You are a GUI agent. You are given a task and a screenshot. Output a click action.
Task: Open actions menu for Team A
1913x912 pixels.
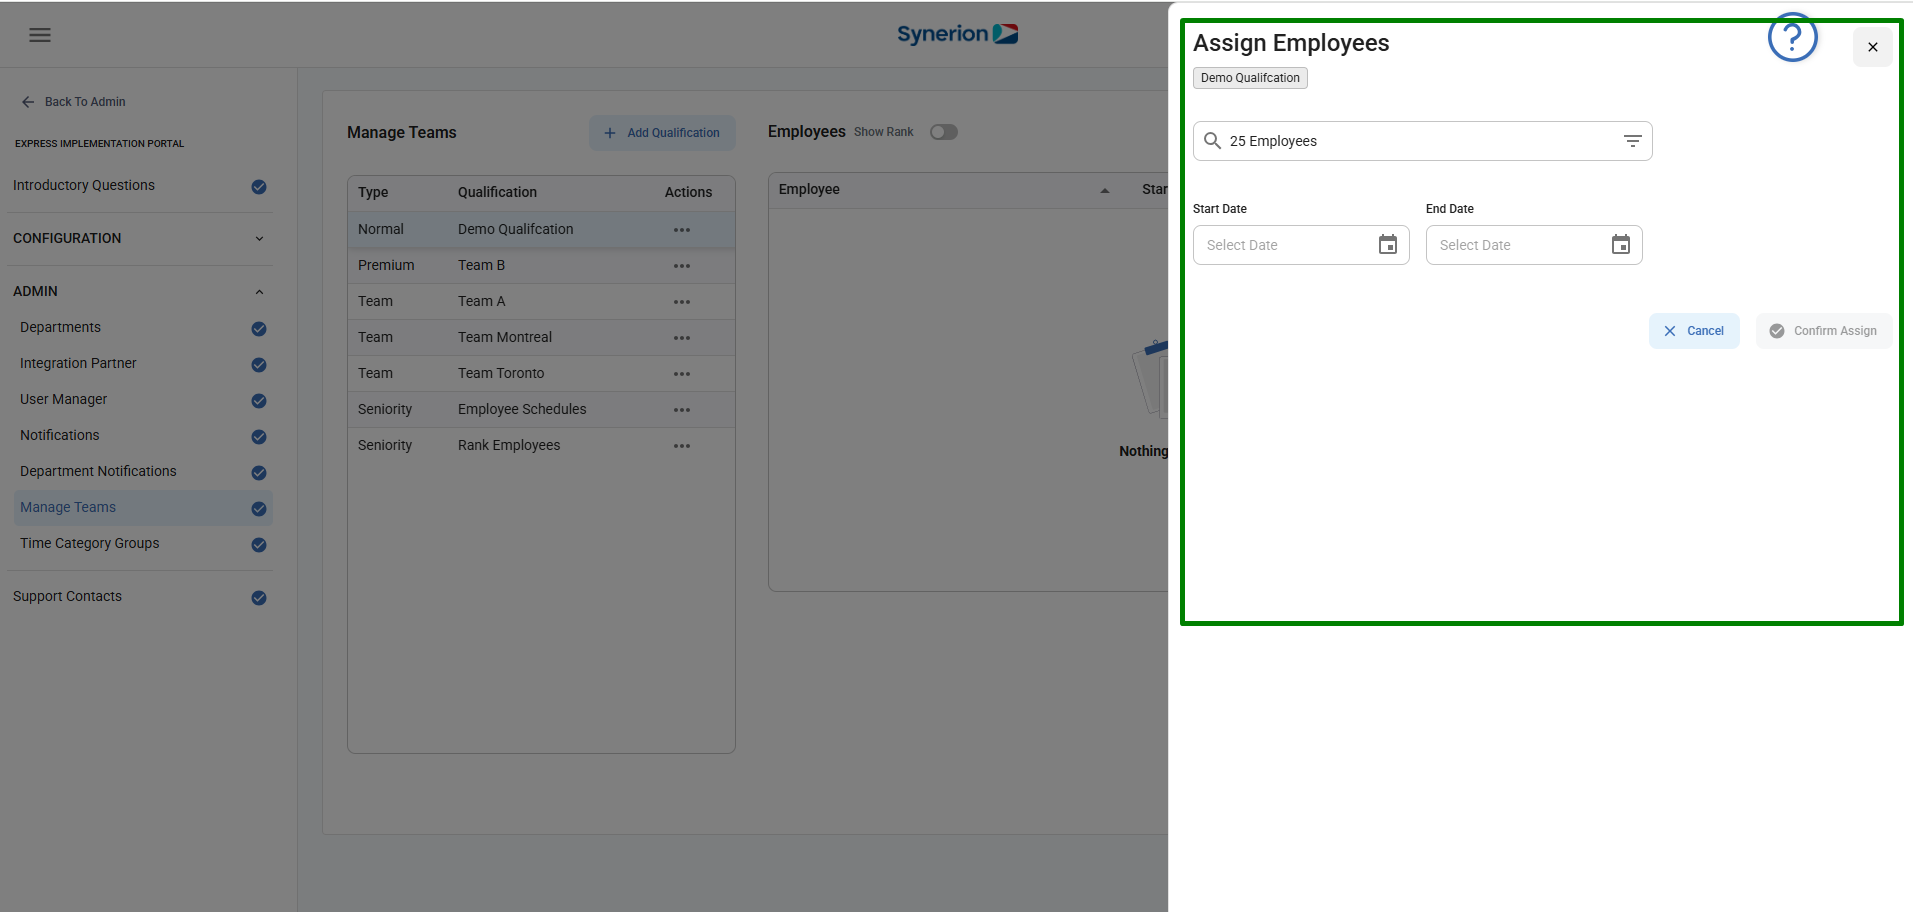click(x=682, y=302)
